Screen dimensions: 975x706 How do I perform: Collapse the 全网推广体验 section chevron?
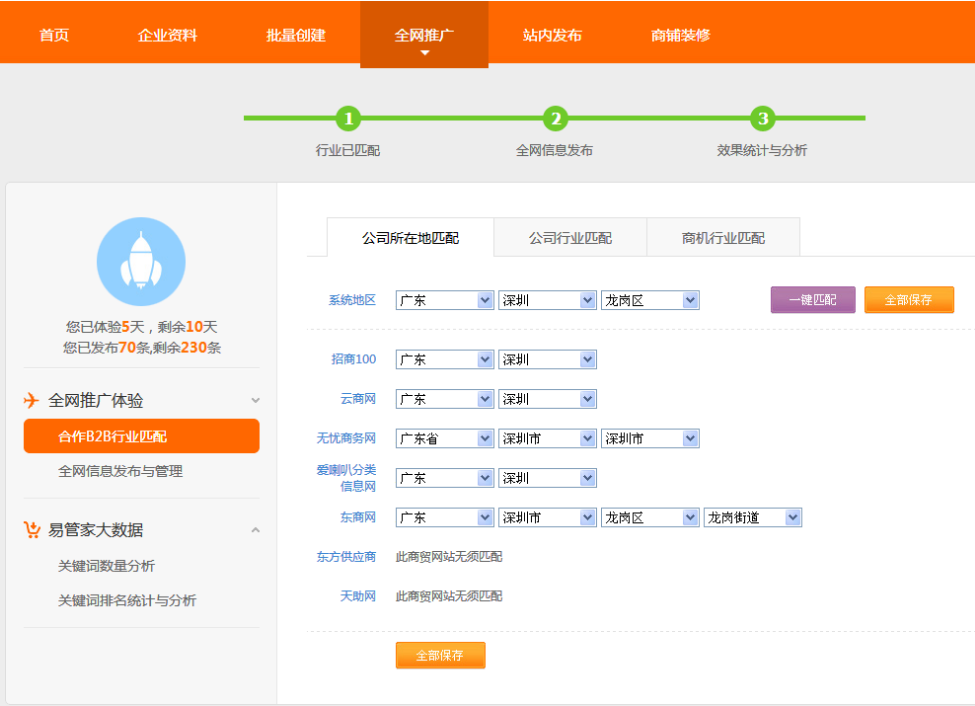[x=255, y=401]
